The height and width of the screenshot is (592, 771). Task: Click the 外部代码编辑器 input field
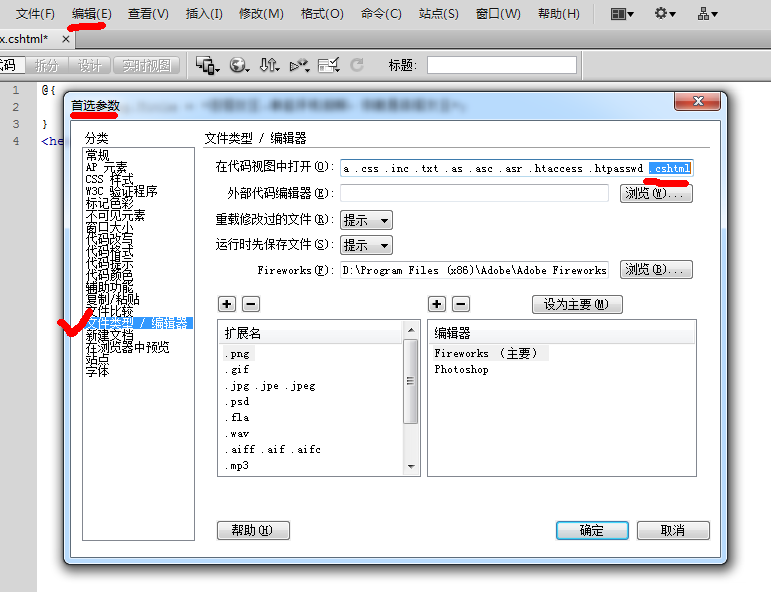tap(474, 193)
